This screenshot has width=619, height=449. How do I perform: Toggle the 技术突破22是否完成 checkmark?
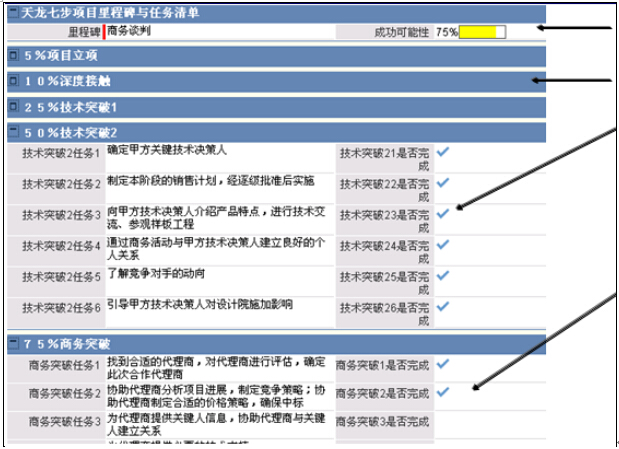point(443,182)
